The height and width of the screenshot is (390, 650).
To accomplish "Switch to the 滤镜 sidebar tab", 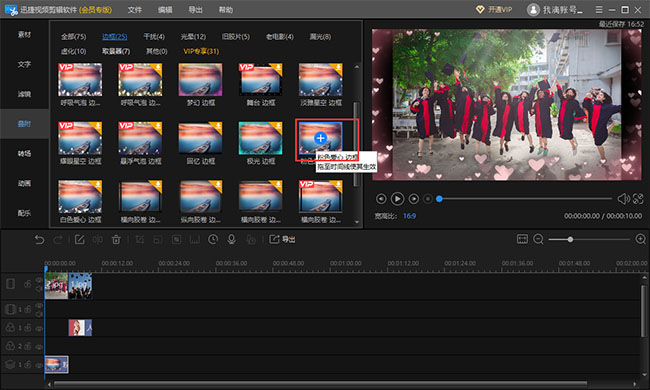I will tap(24, 94).
